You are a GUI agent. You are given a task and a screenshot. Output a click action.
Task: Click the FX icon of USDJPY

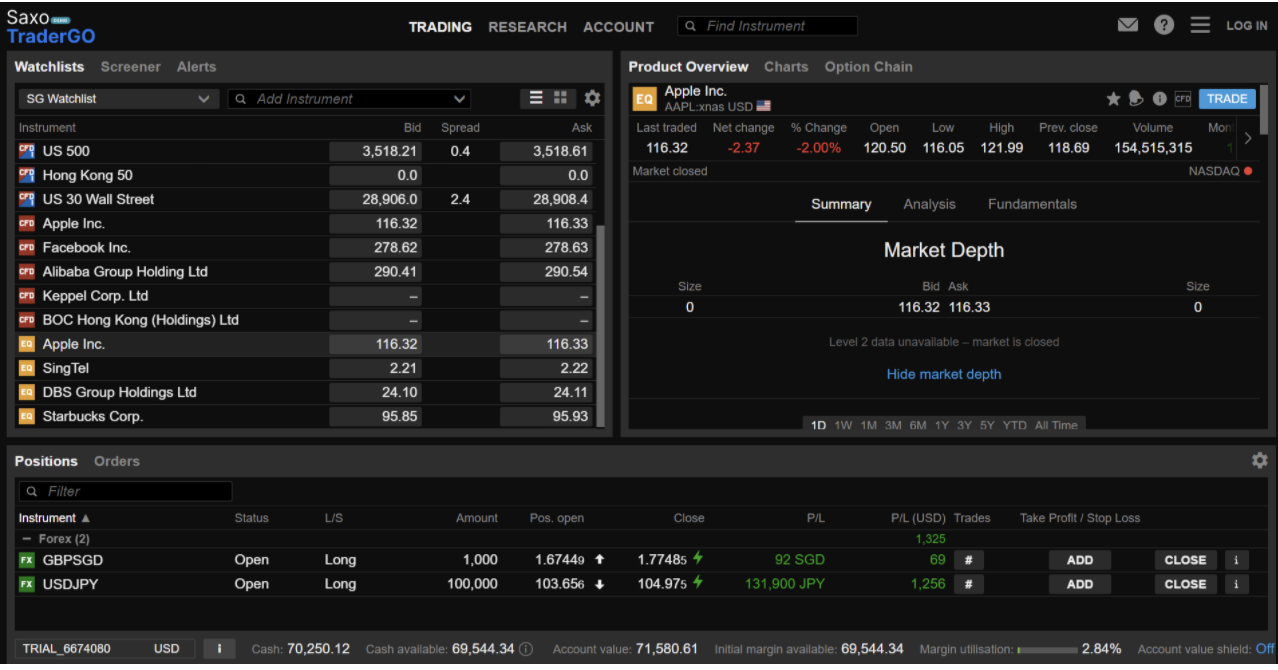tap(27, 584)
